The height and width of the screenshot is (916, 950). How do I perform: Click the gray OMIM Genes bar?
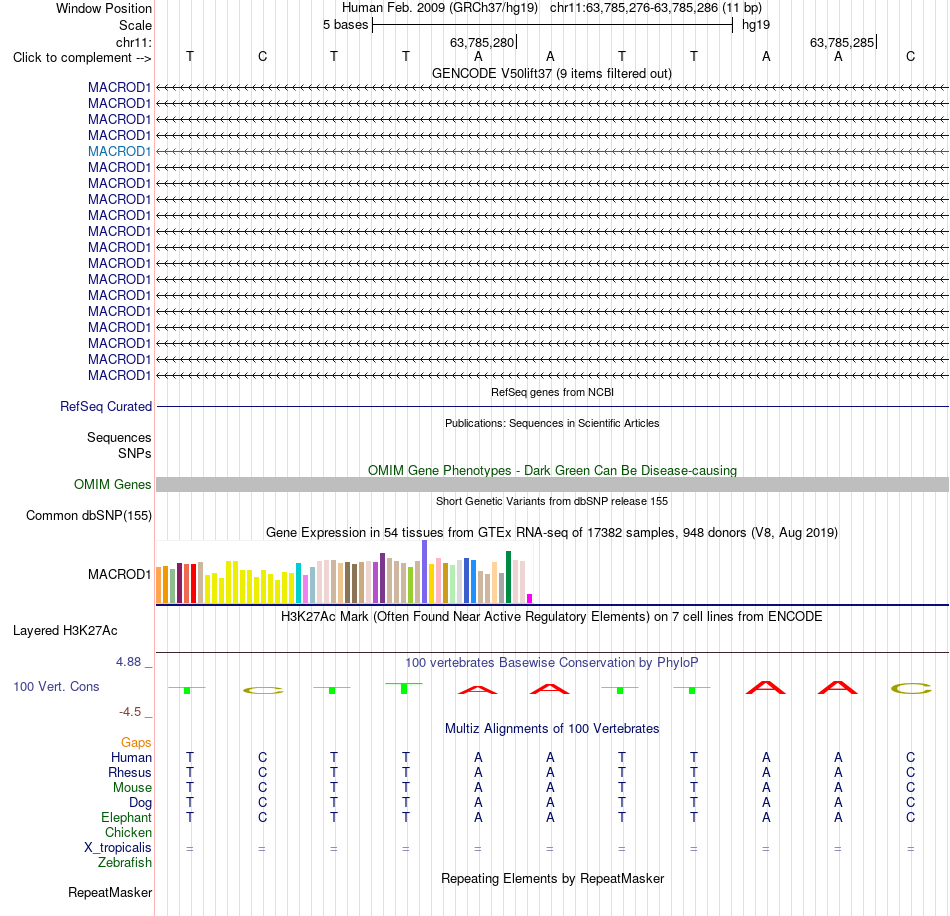[552, 485]
